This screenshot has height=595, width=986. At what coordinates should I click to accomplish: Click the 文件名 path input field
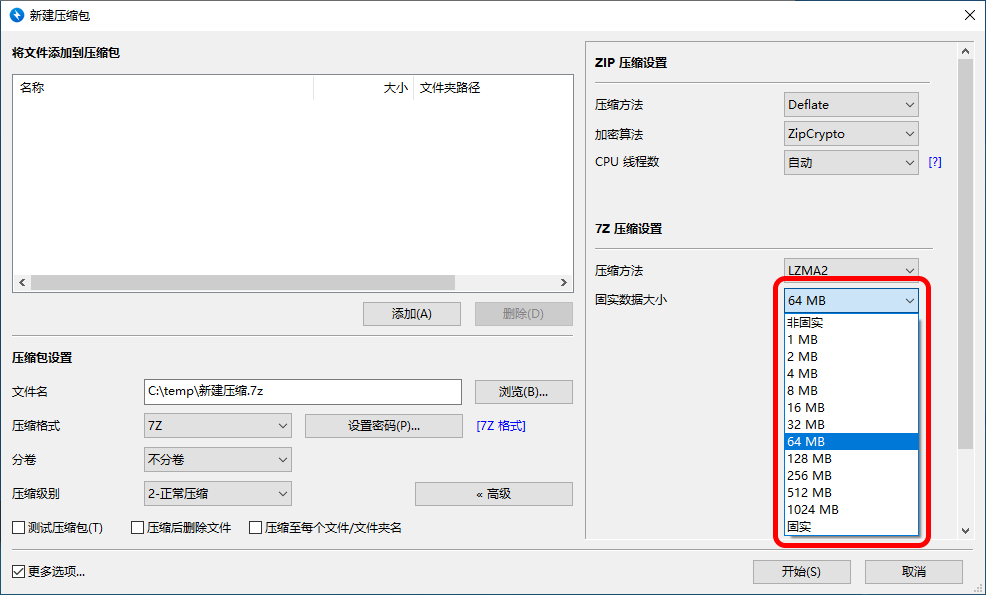(303, 392)
